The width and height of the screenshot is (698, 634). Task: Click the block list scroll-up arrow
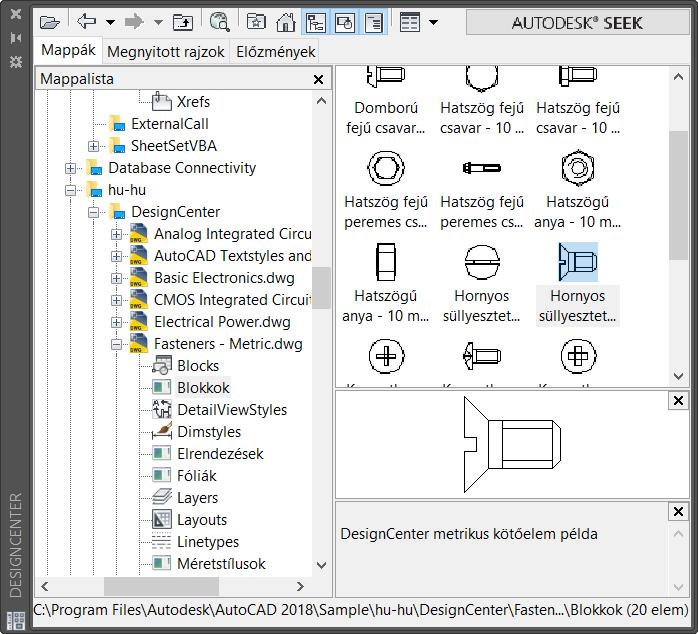pos(678,77)
